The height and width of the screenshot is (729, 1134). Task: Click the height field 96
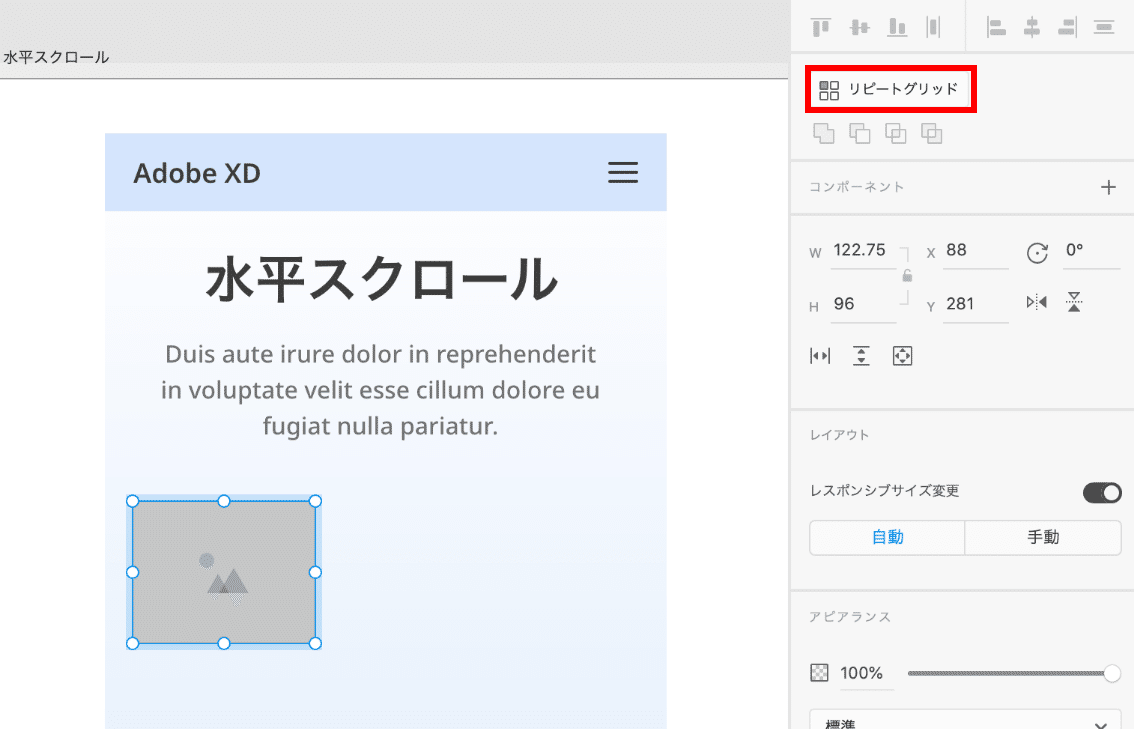pyautogui.click(x=863, y=304)
